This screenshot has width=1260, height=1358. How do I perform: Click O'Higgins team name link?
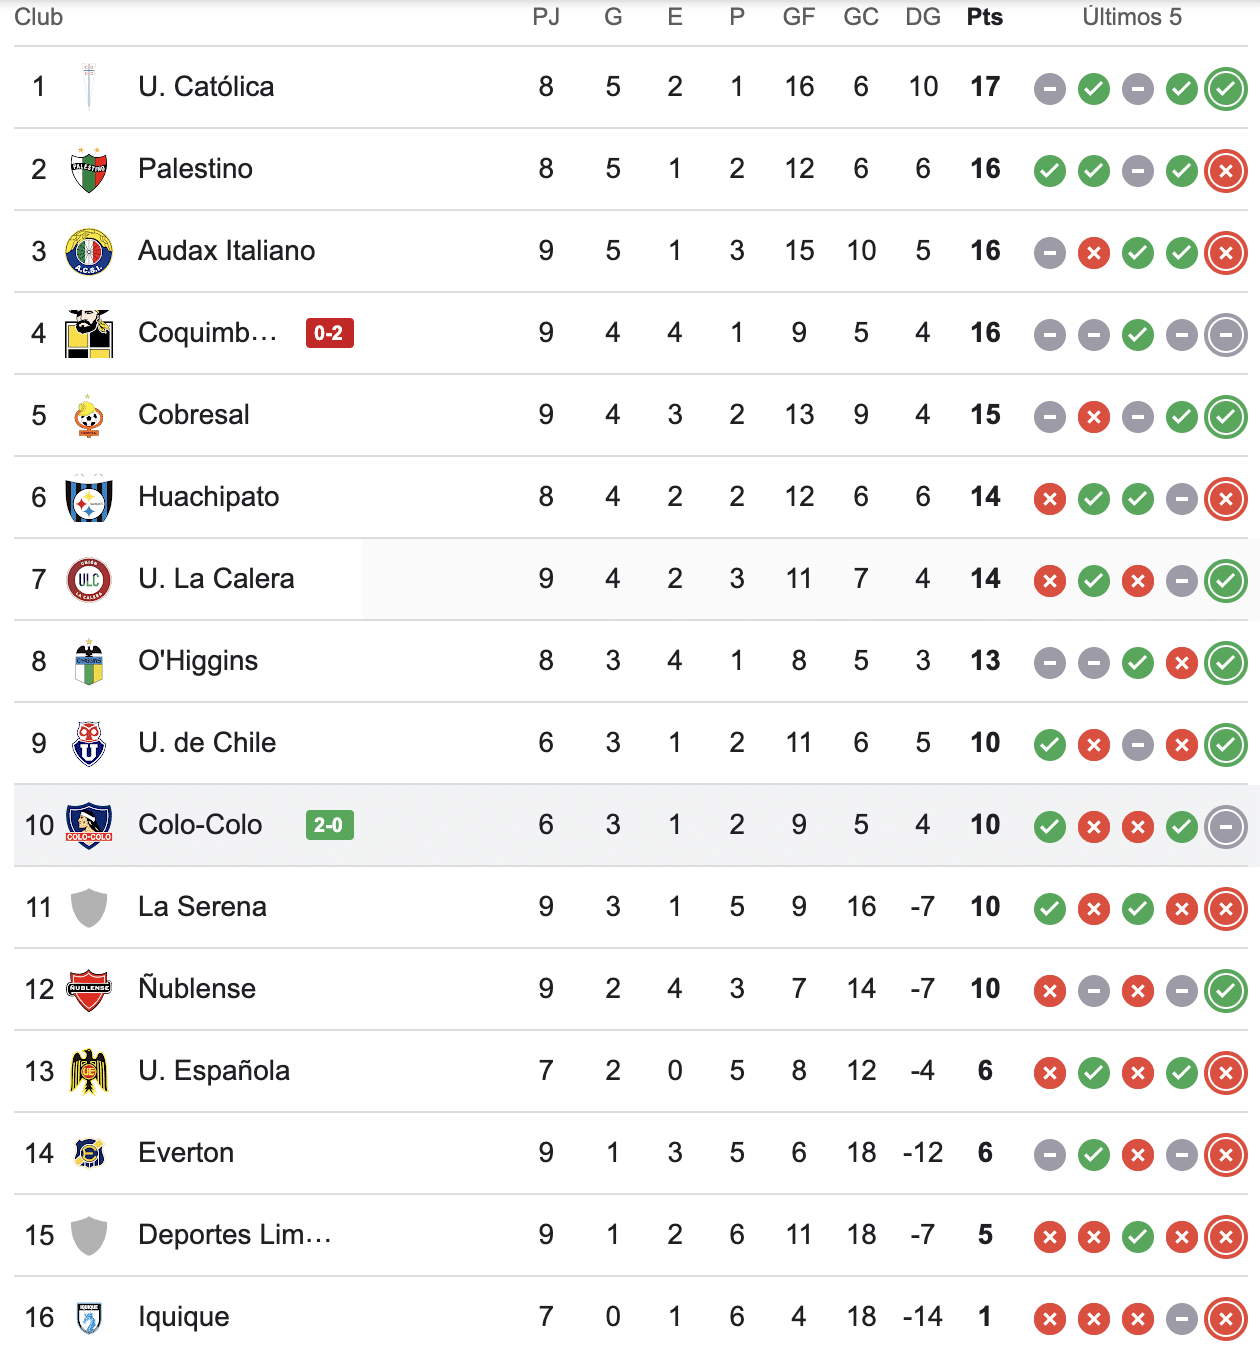[x=198, y=661]
